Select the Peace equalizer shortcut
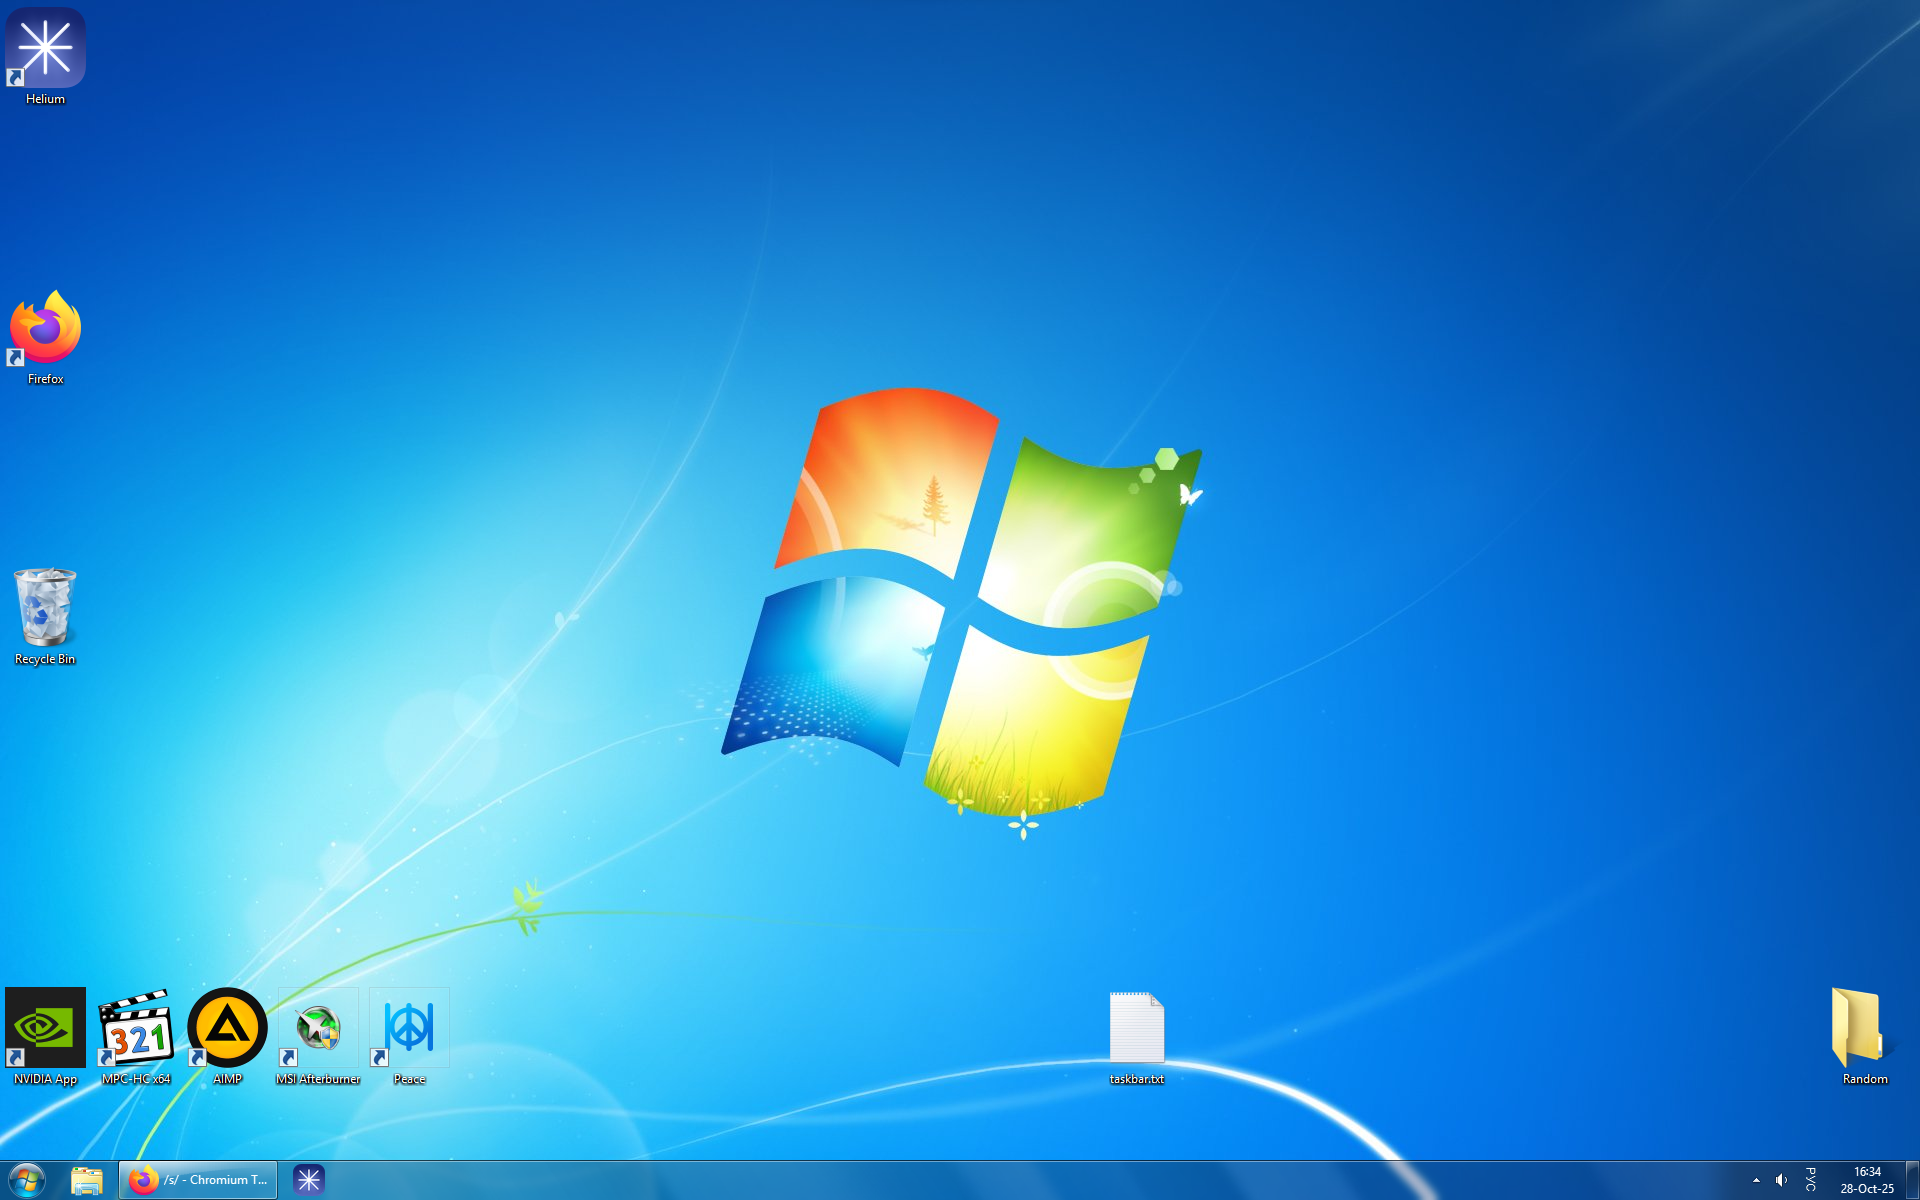Image resolution: width=1920 pixels, height=1200 pixels. pos(409,1028)
